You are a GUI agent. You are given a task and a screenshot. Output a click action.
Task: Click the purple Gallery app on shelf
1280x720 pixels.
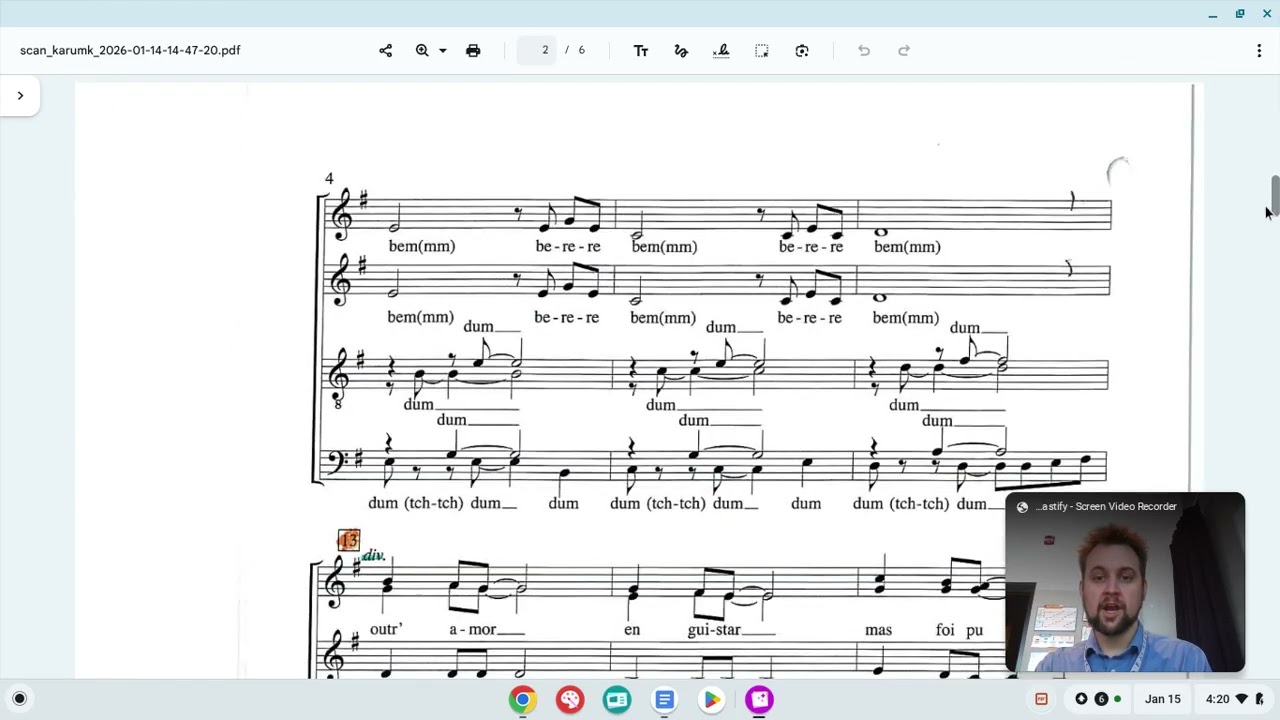[759, 699]
